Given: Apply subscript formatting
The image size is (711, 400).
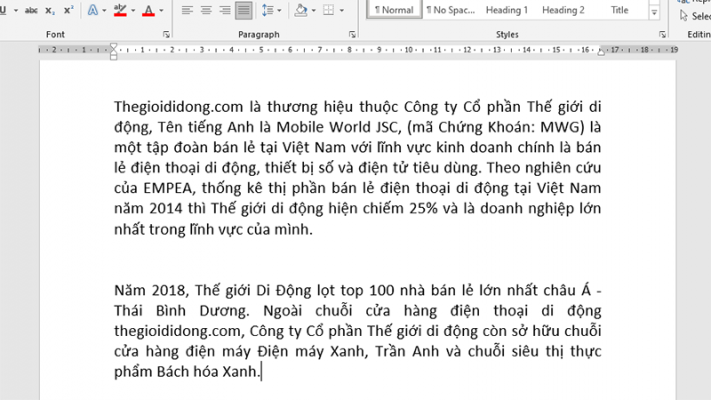Looking at the screenshot, I should click(x=50, y=10).
